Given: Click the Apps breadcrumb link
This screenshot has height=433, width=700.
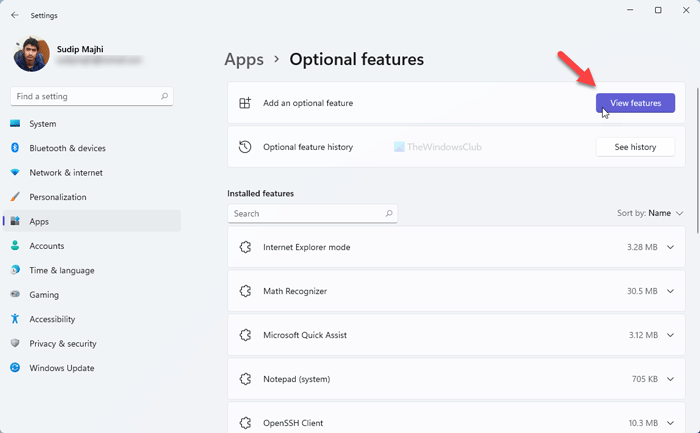Looking at the screenshot, I should point(244,59).
